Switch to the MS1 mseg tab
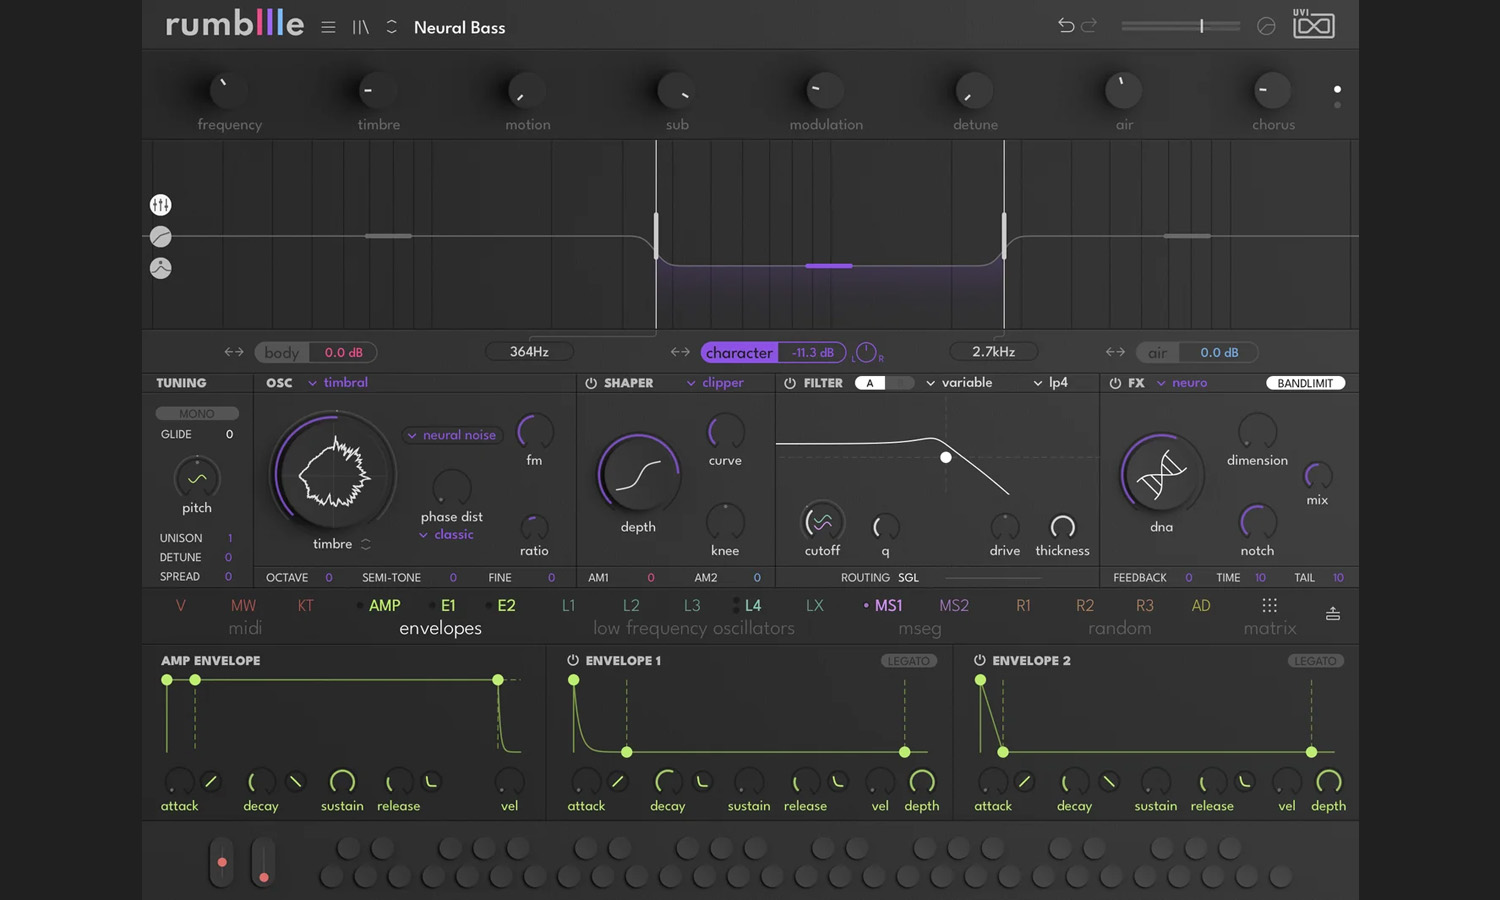The width and height of the screenshot is (1500, 900). pos(888,605)
